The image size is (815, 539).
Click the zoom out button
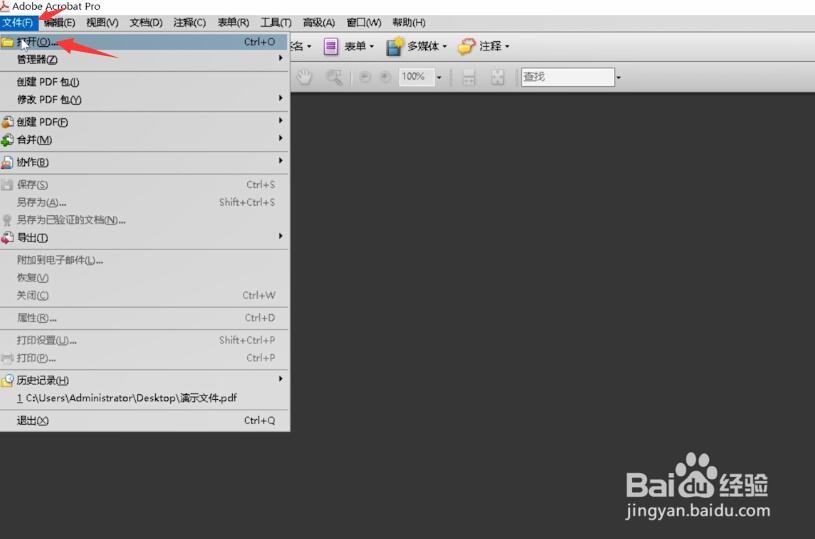pyautogui.click(x=365, y=77)
